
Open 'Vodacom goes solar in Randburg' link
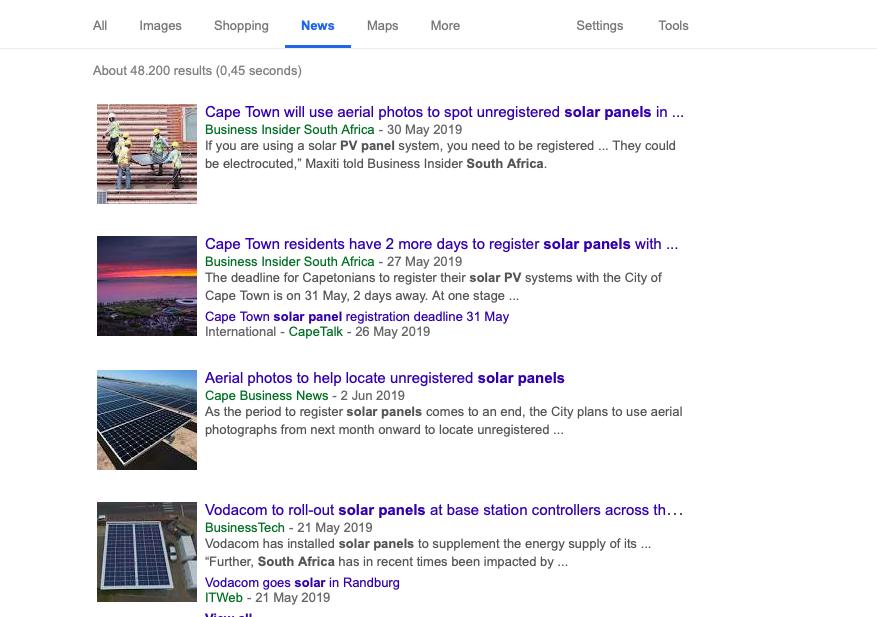(302, 583)
